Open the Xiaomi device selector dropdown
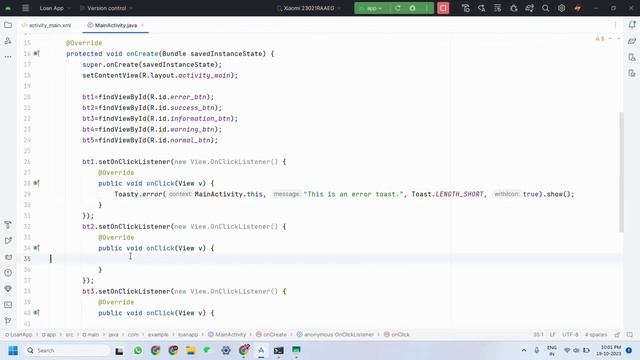The width and height of the screenshot is (640, 360). point(309,8)
